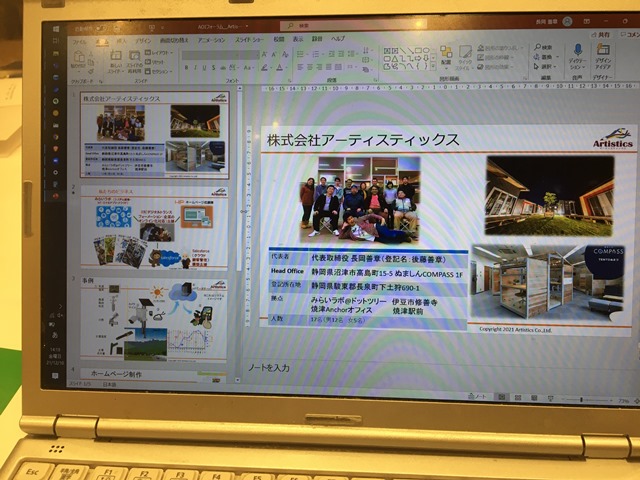
Task: Click the Center alignment paragraph icon
Action: coord(310,67)
